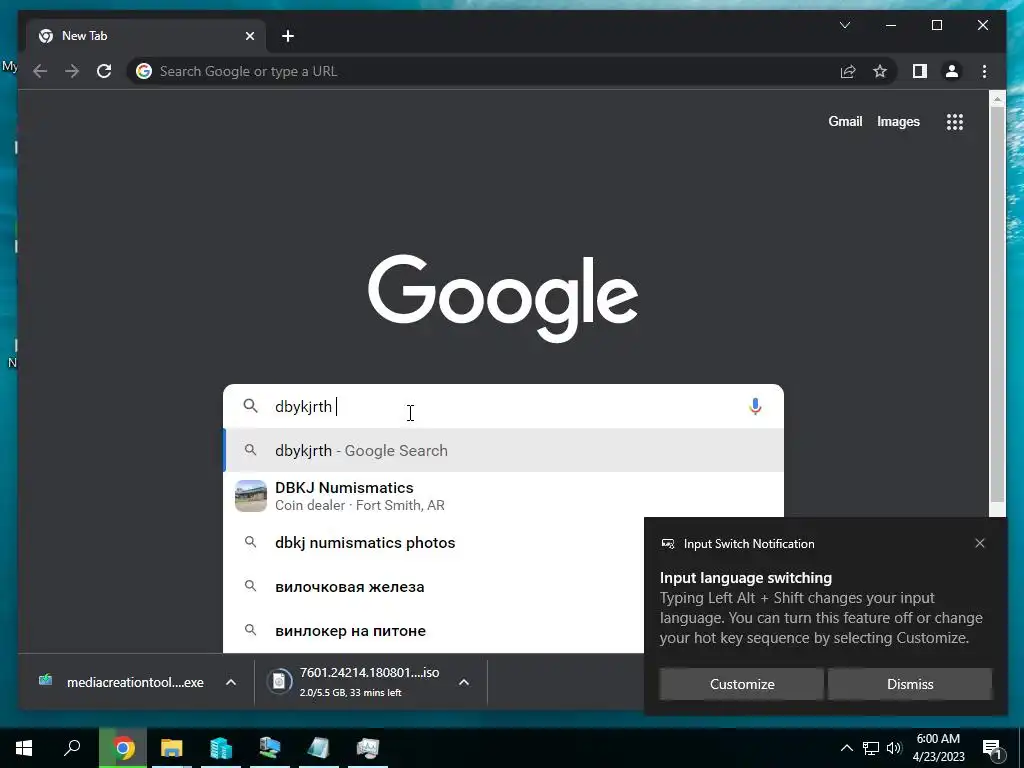Screen dimensions: 1024x768
Task: Close the Input Switch Notification
Action: click(x=980, y=543)
